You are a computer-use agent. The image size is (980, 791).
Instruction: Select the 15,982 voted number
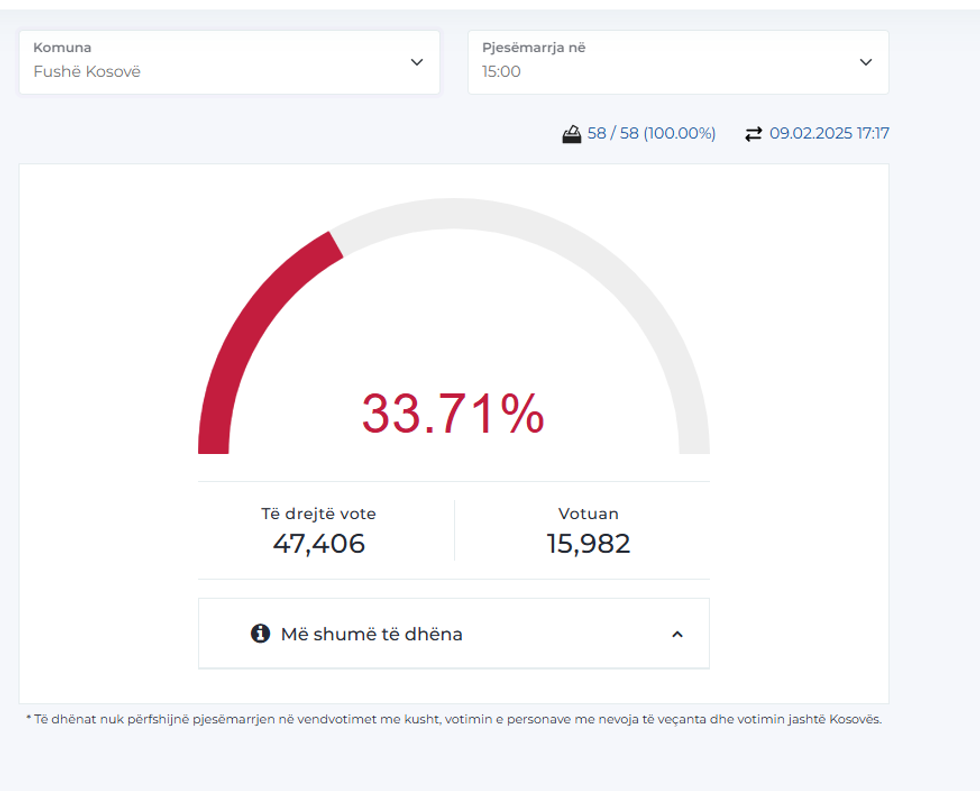coord(588,544)
